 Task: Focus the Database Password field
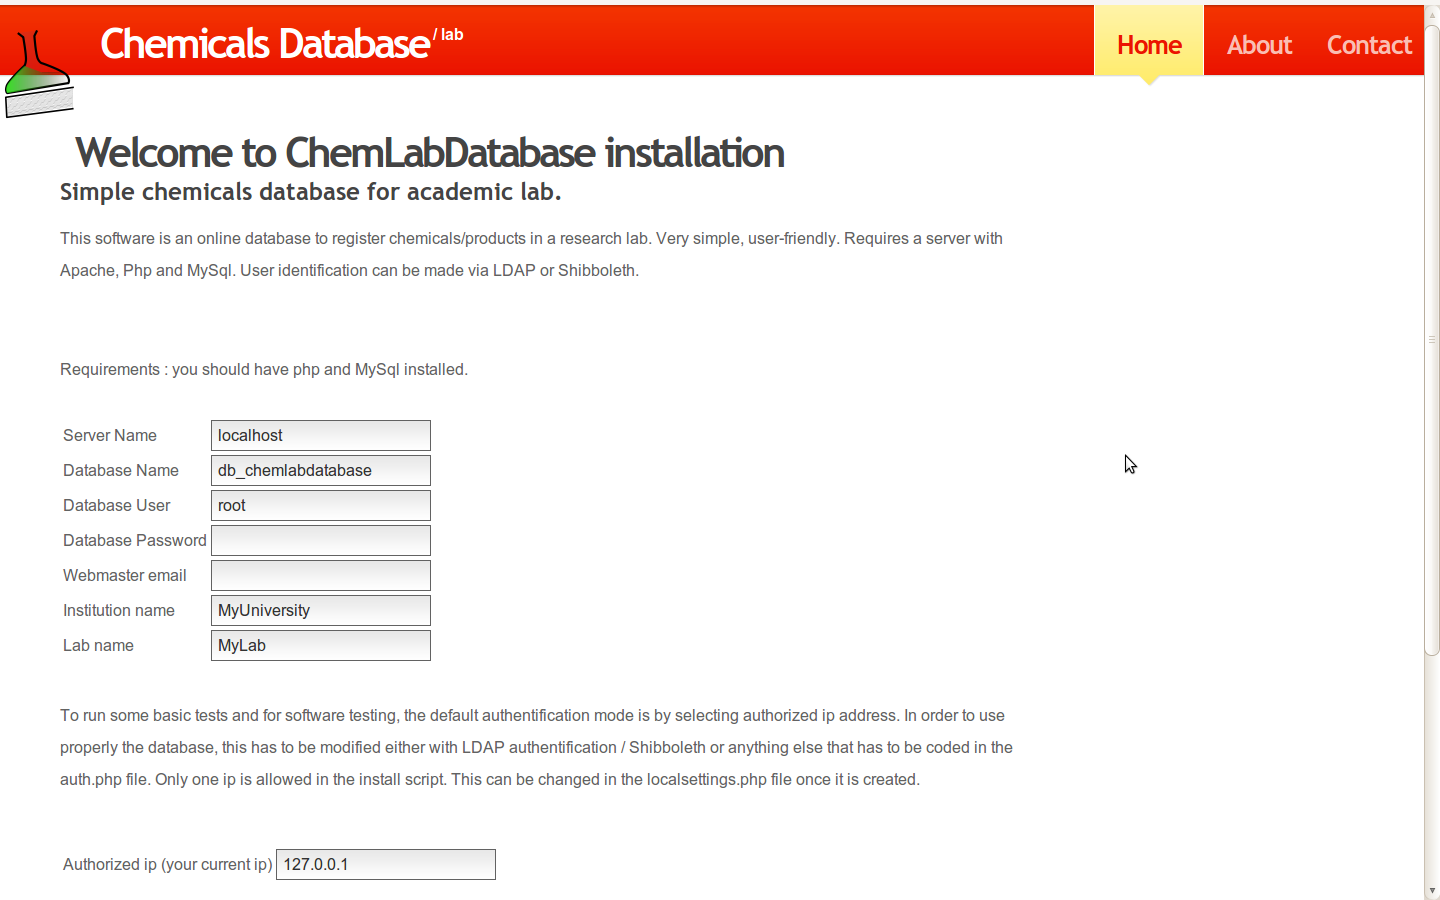tap(320, 540)
